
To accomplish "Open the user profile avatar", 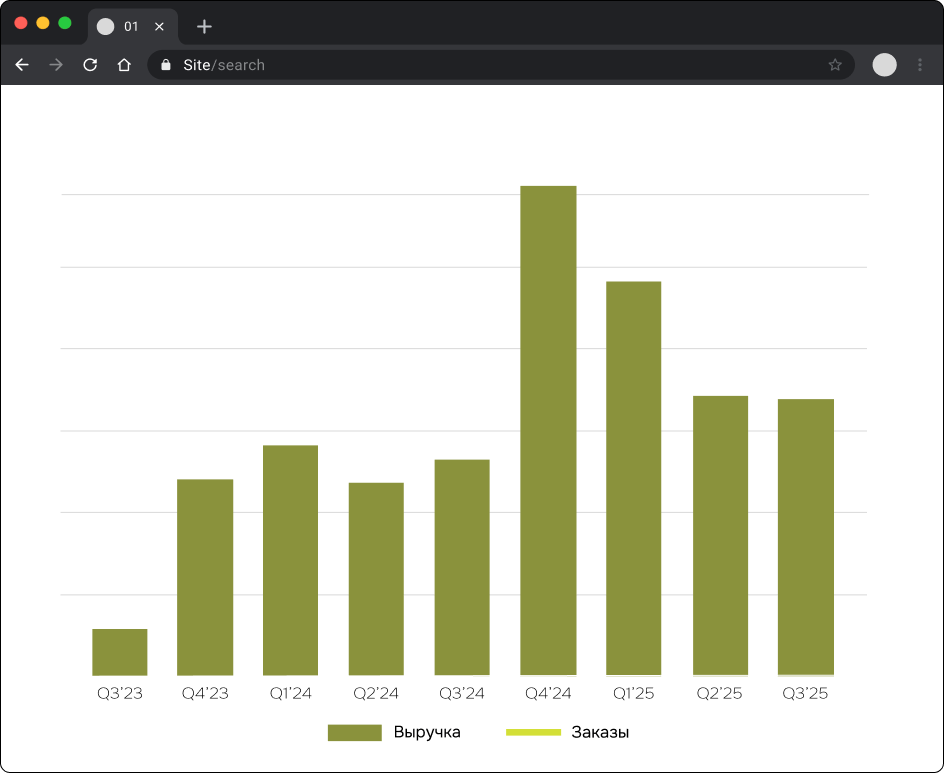I will coord(884,65).
